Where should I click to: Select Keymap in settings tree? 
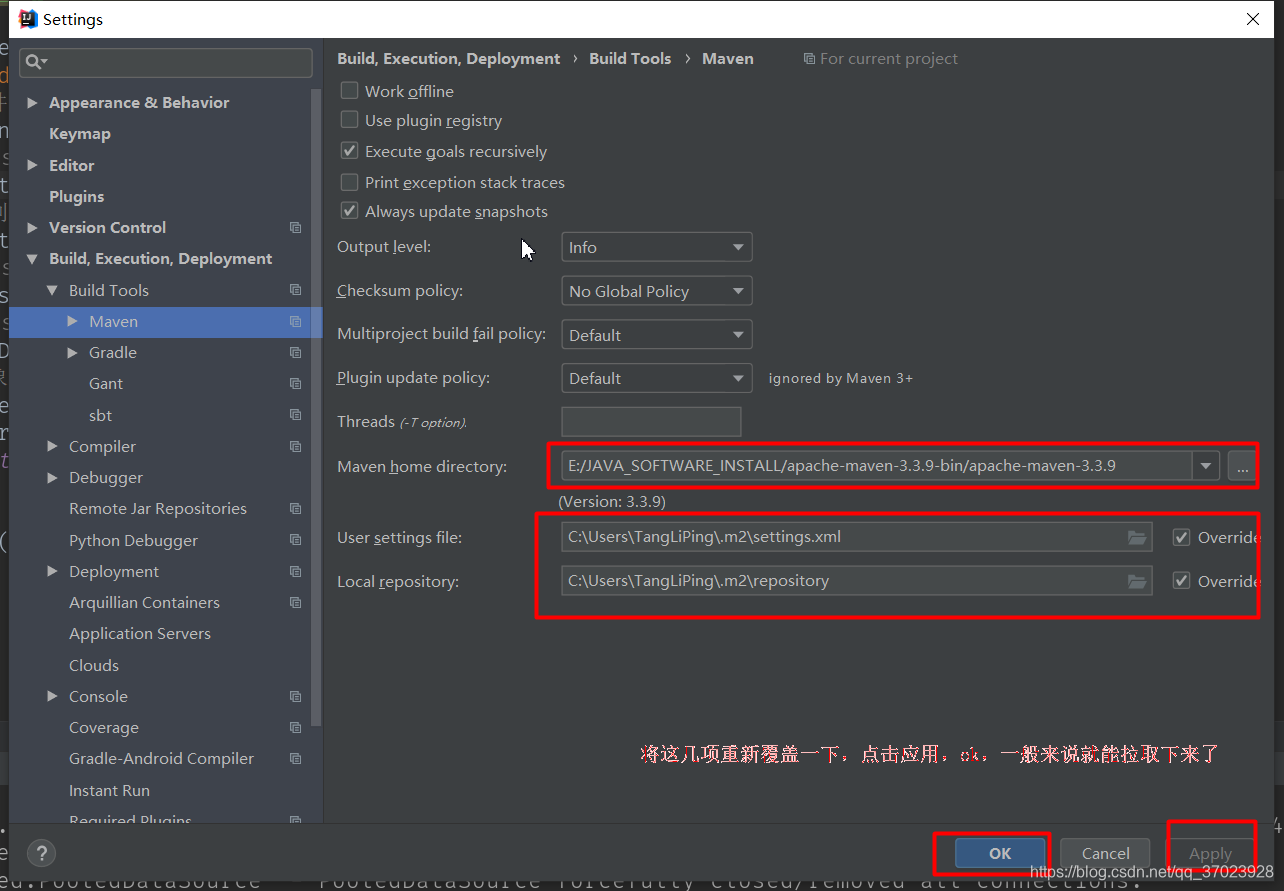coord(80,134)
